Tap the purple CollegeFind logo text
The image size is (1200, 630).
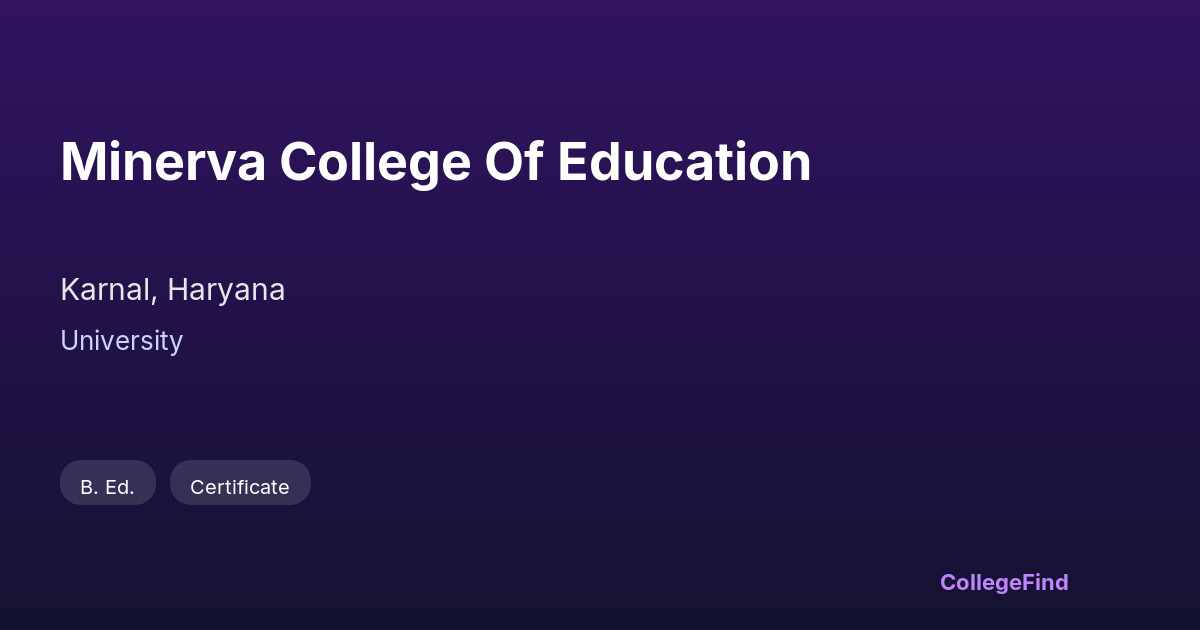(x=1003, y=582)
